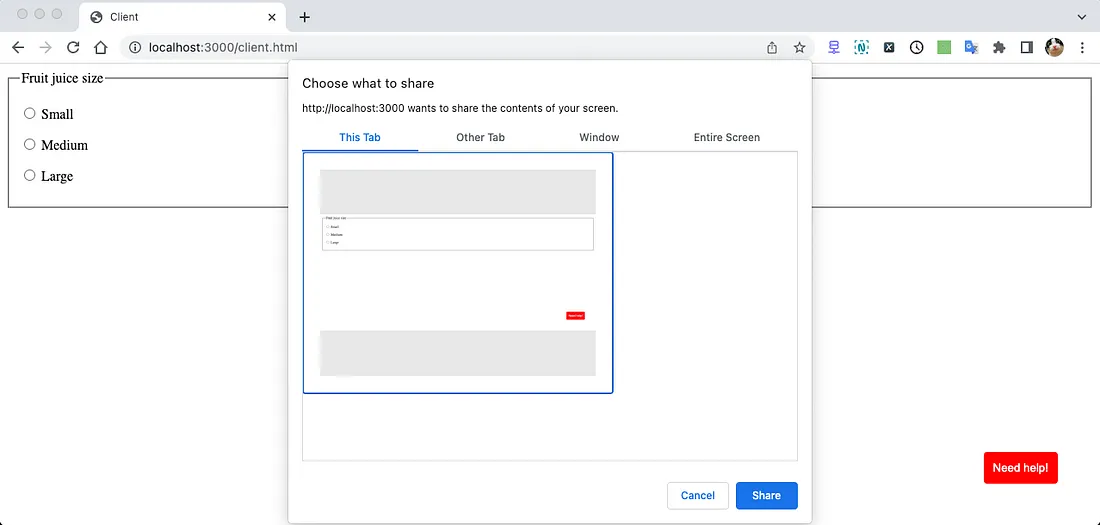This screenshot has width=1100, height=525.
Task: Select the Medium juice size option
Action: click(30, 145)
